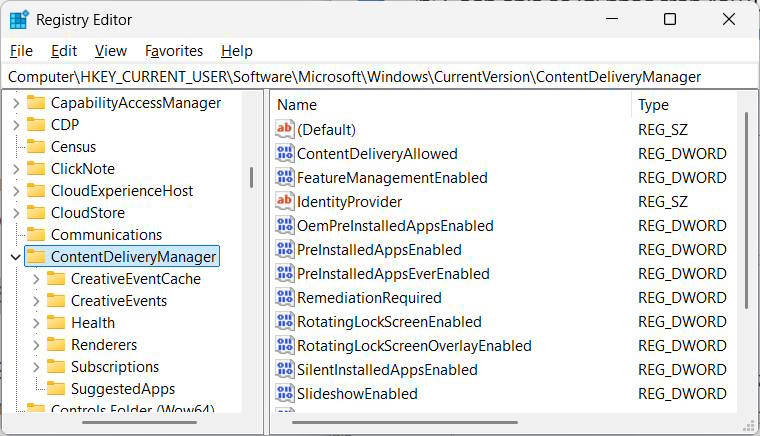Expand the Subscriptions subkey
The width and height of the screenshot is (760, 436).
click(36, 367)
